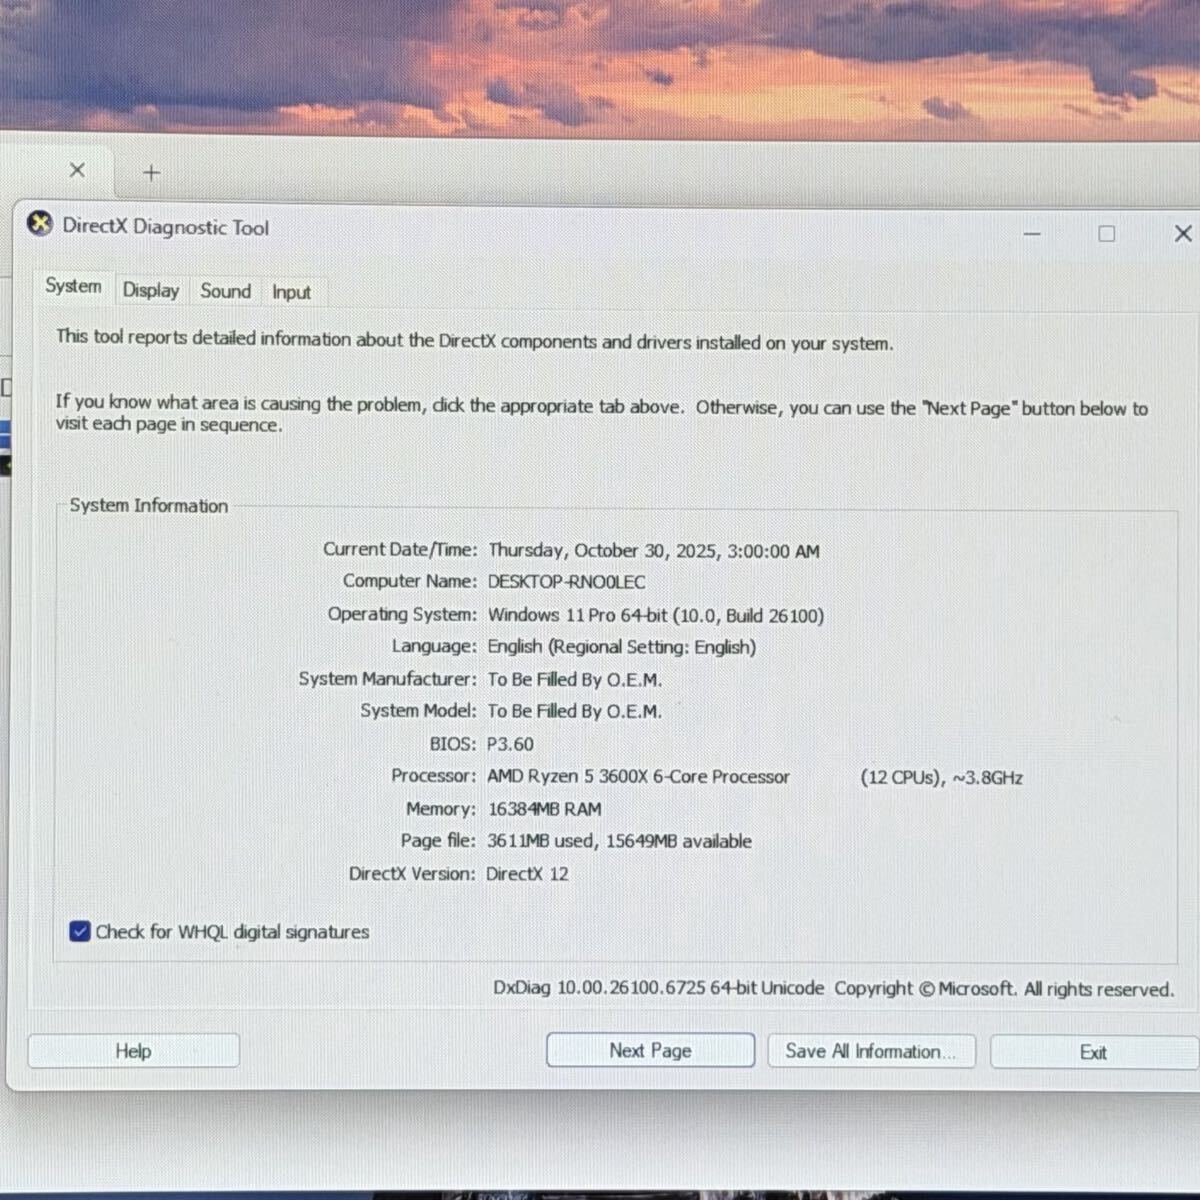Click the System Information group label

tap(148, 505)
